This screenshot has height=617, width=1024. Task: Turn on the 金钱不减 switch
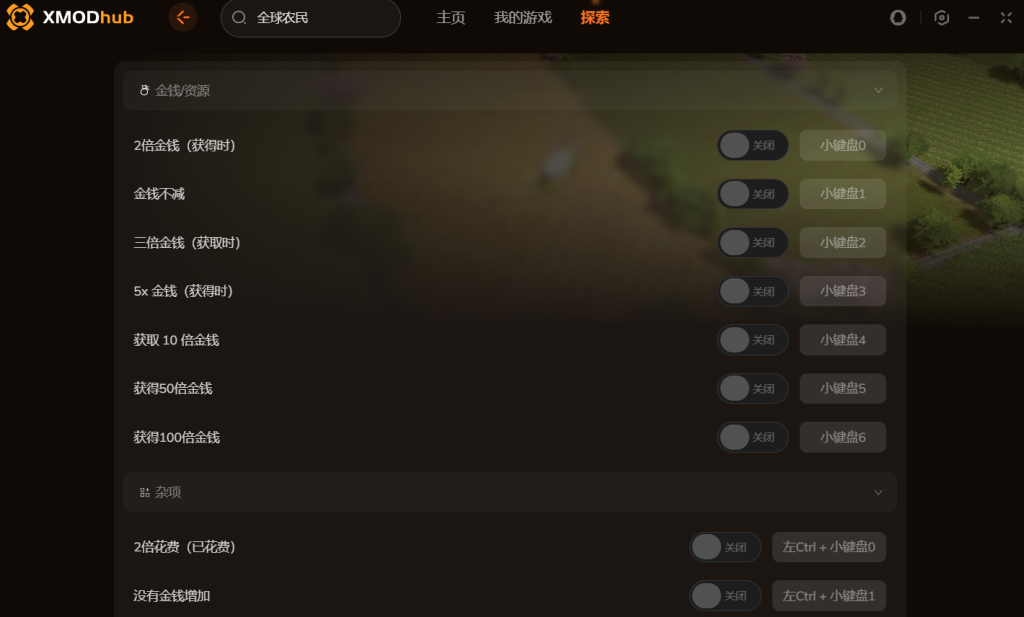(x=752, y=194)
